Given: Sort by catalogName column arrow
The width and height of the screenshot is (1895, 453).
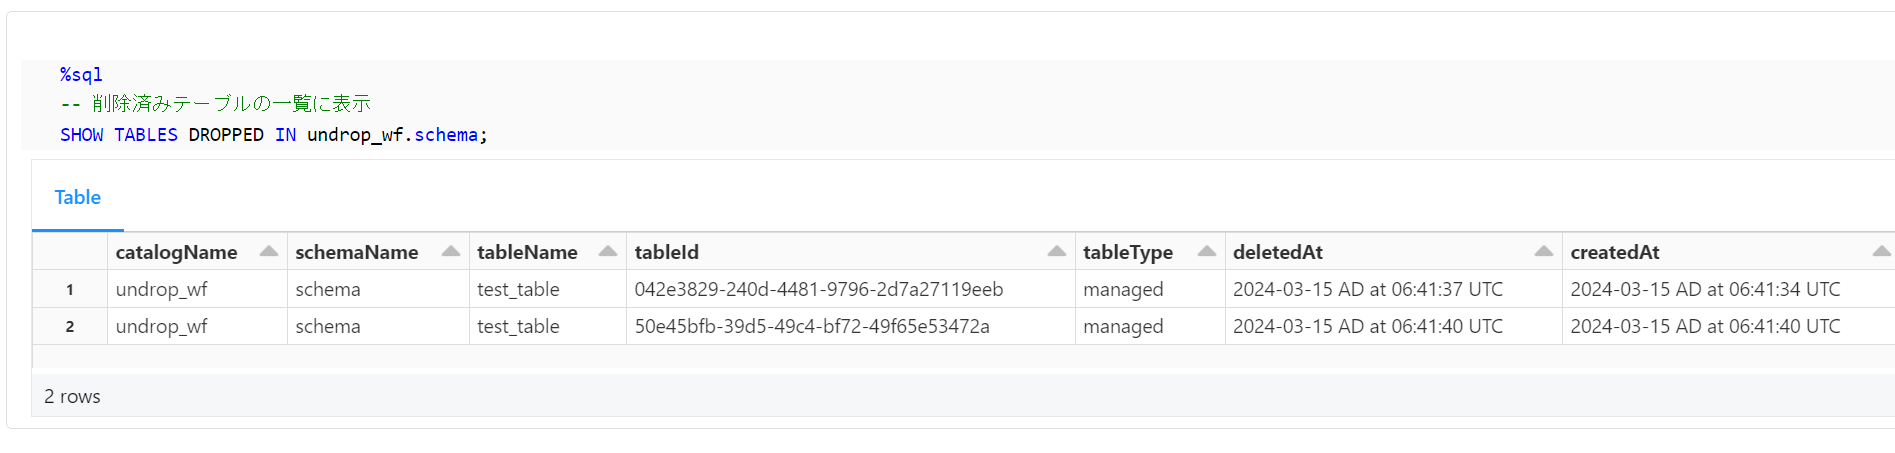Looking at the screenshot, I should 268,252.
